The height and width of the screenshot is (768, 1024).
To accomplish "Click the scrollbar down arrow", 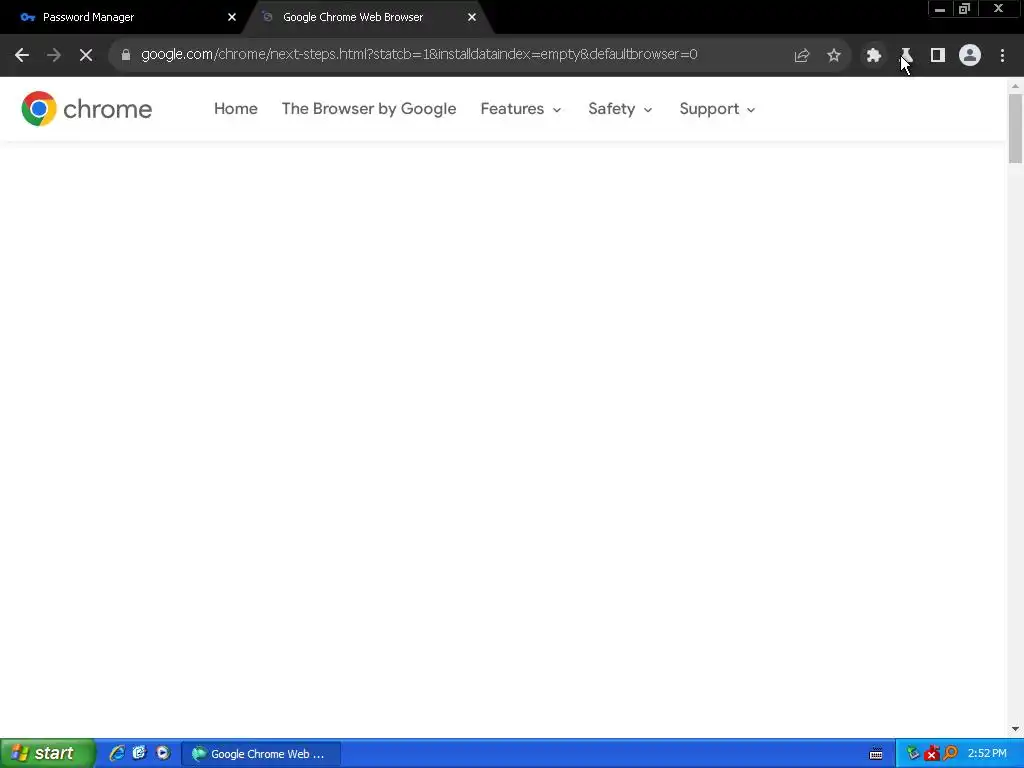I will [x=1015, y=729].
